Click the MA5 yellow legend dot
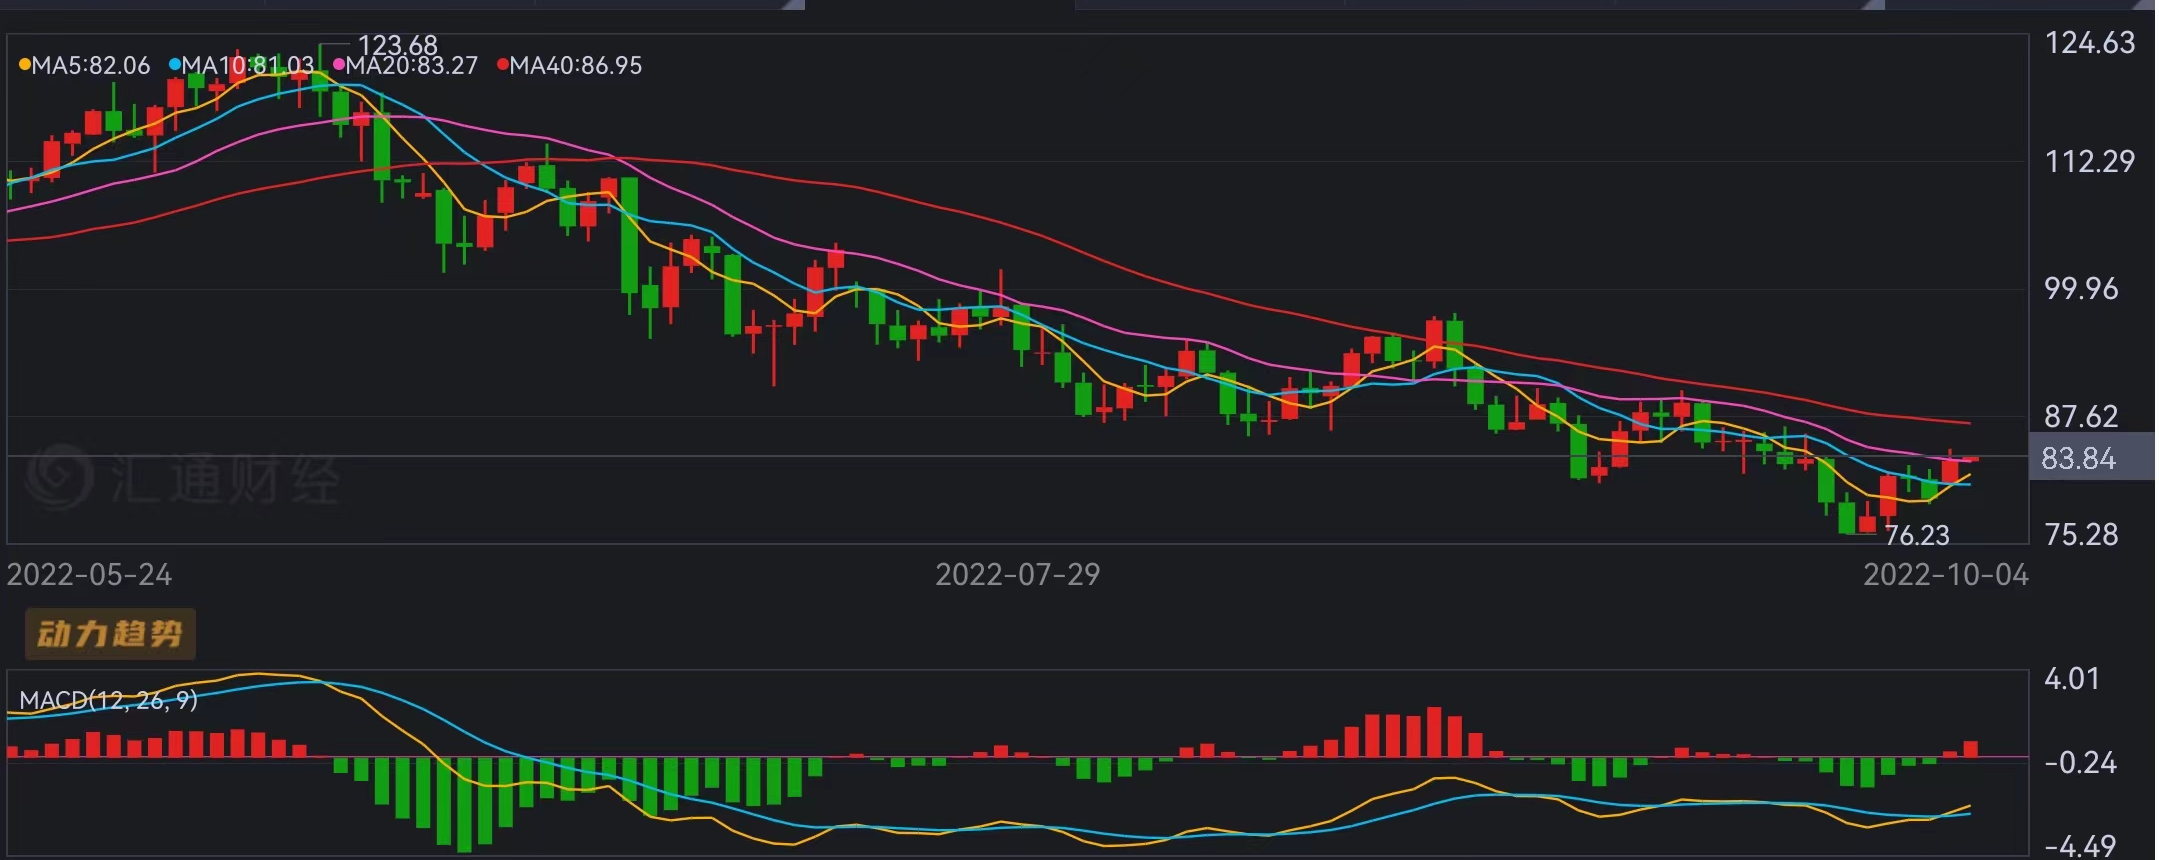Screen dimensions: 2159x860 (24, 66)
